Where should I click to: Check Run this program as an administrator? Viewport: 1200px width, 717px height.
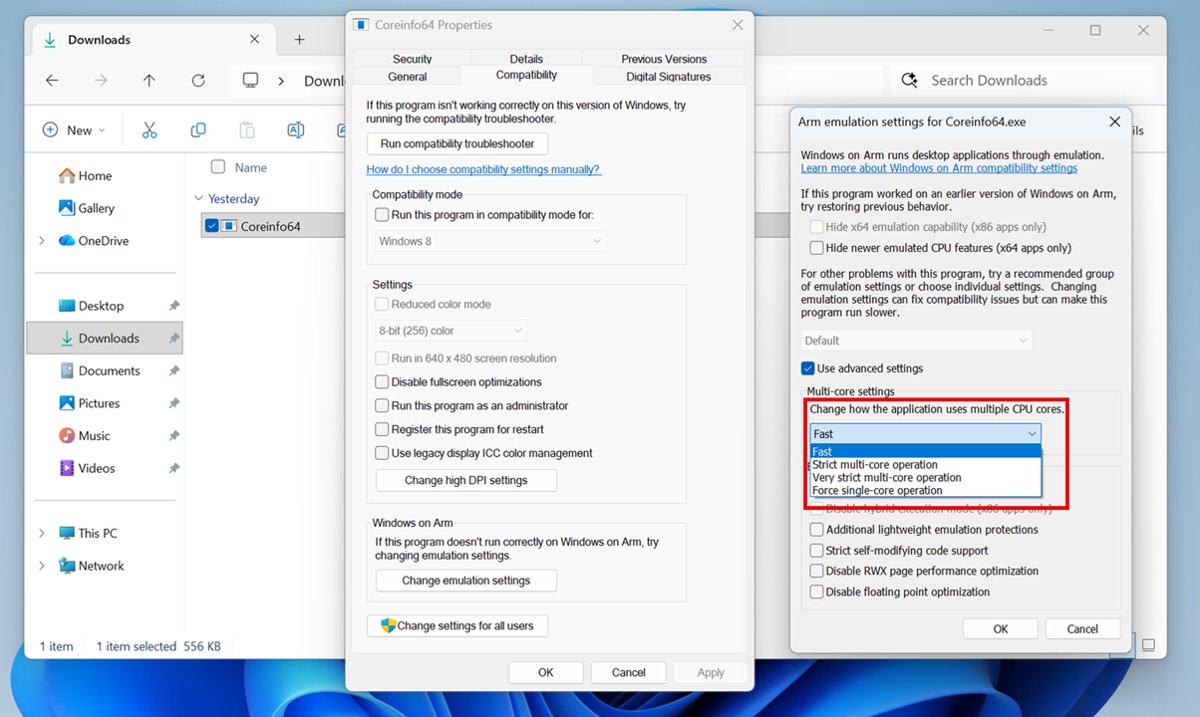tap(381, 406)
